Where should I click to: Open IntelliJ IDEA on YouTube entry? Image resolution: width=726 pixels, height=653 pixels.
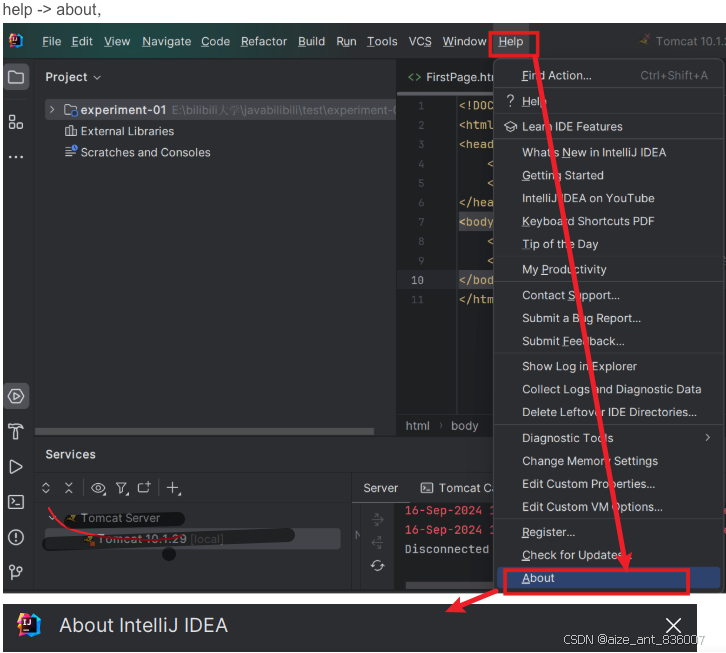pos(609,198)
